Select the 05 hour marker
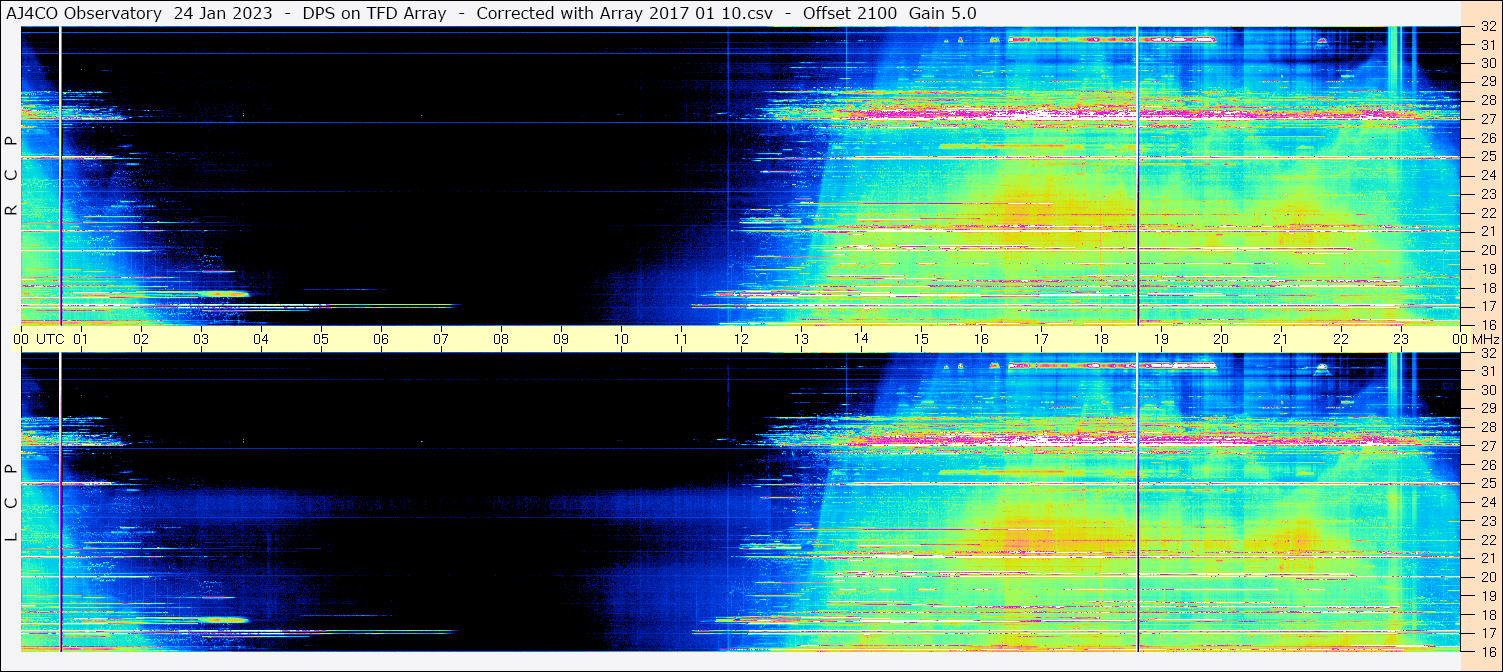The image size is (1503, 672). click(321, 339)
